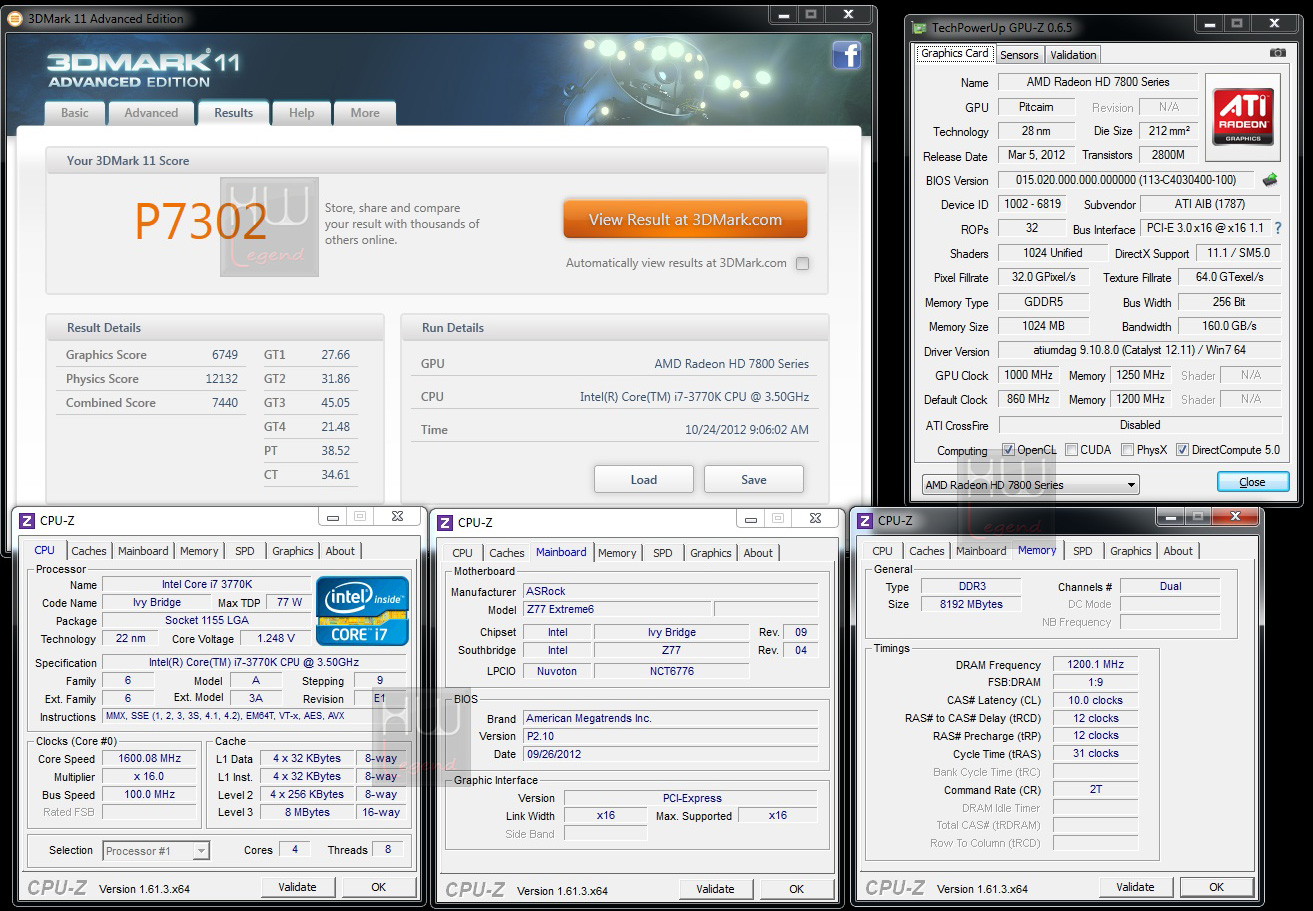1313x911 pixels.
Task: Switch to the Advanced tab in 3DMark
Action: (151, 113)
